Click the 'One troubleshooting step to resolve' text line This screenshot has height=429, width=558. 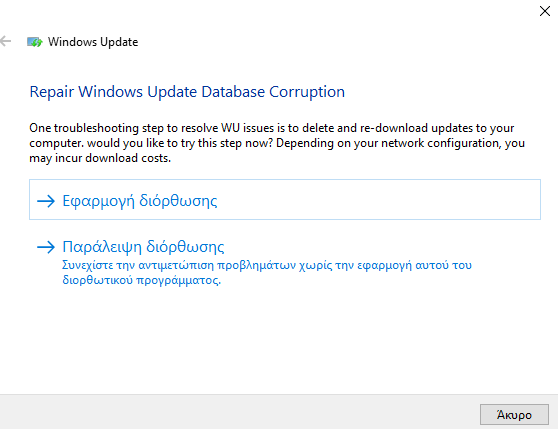(272, 128)
